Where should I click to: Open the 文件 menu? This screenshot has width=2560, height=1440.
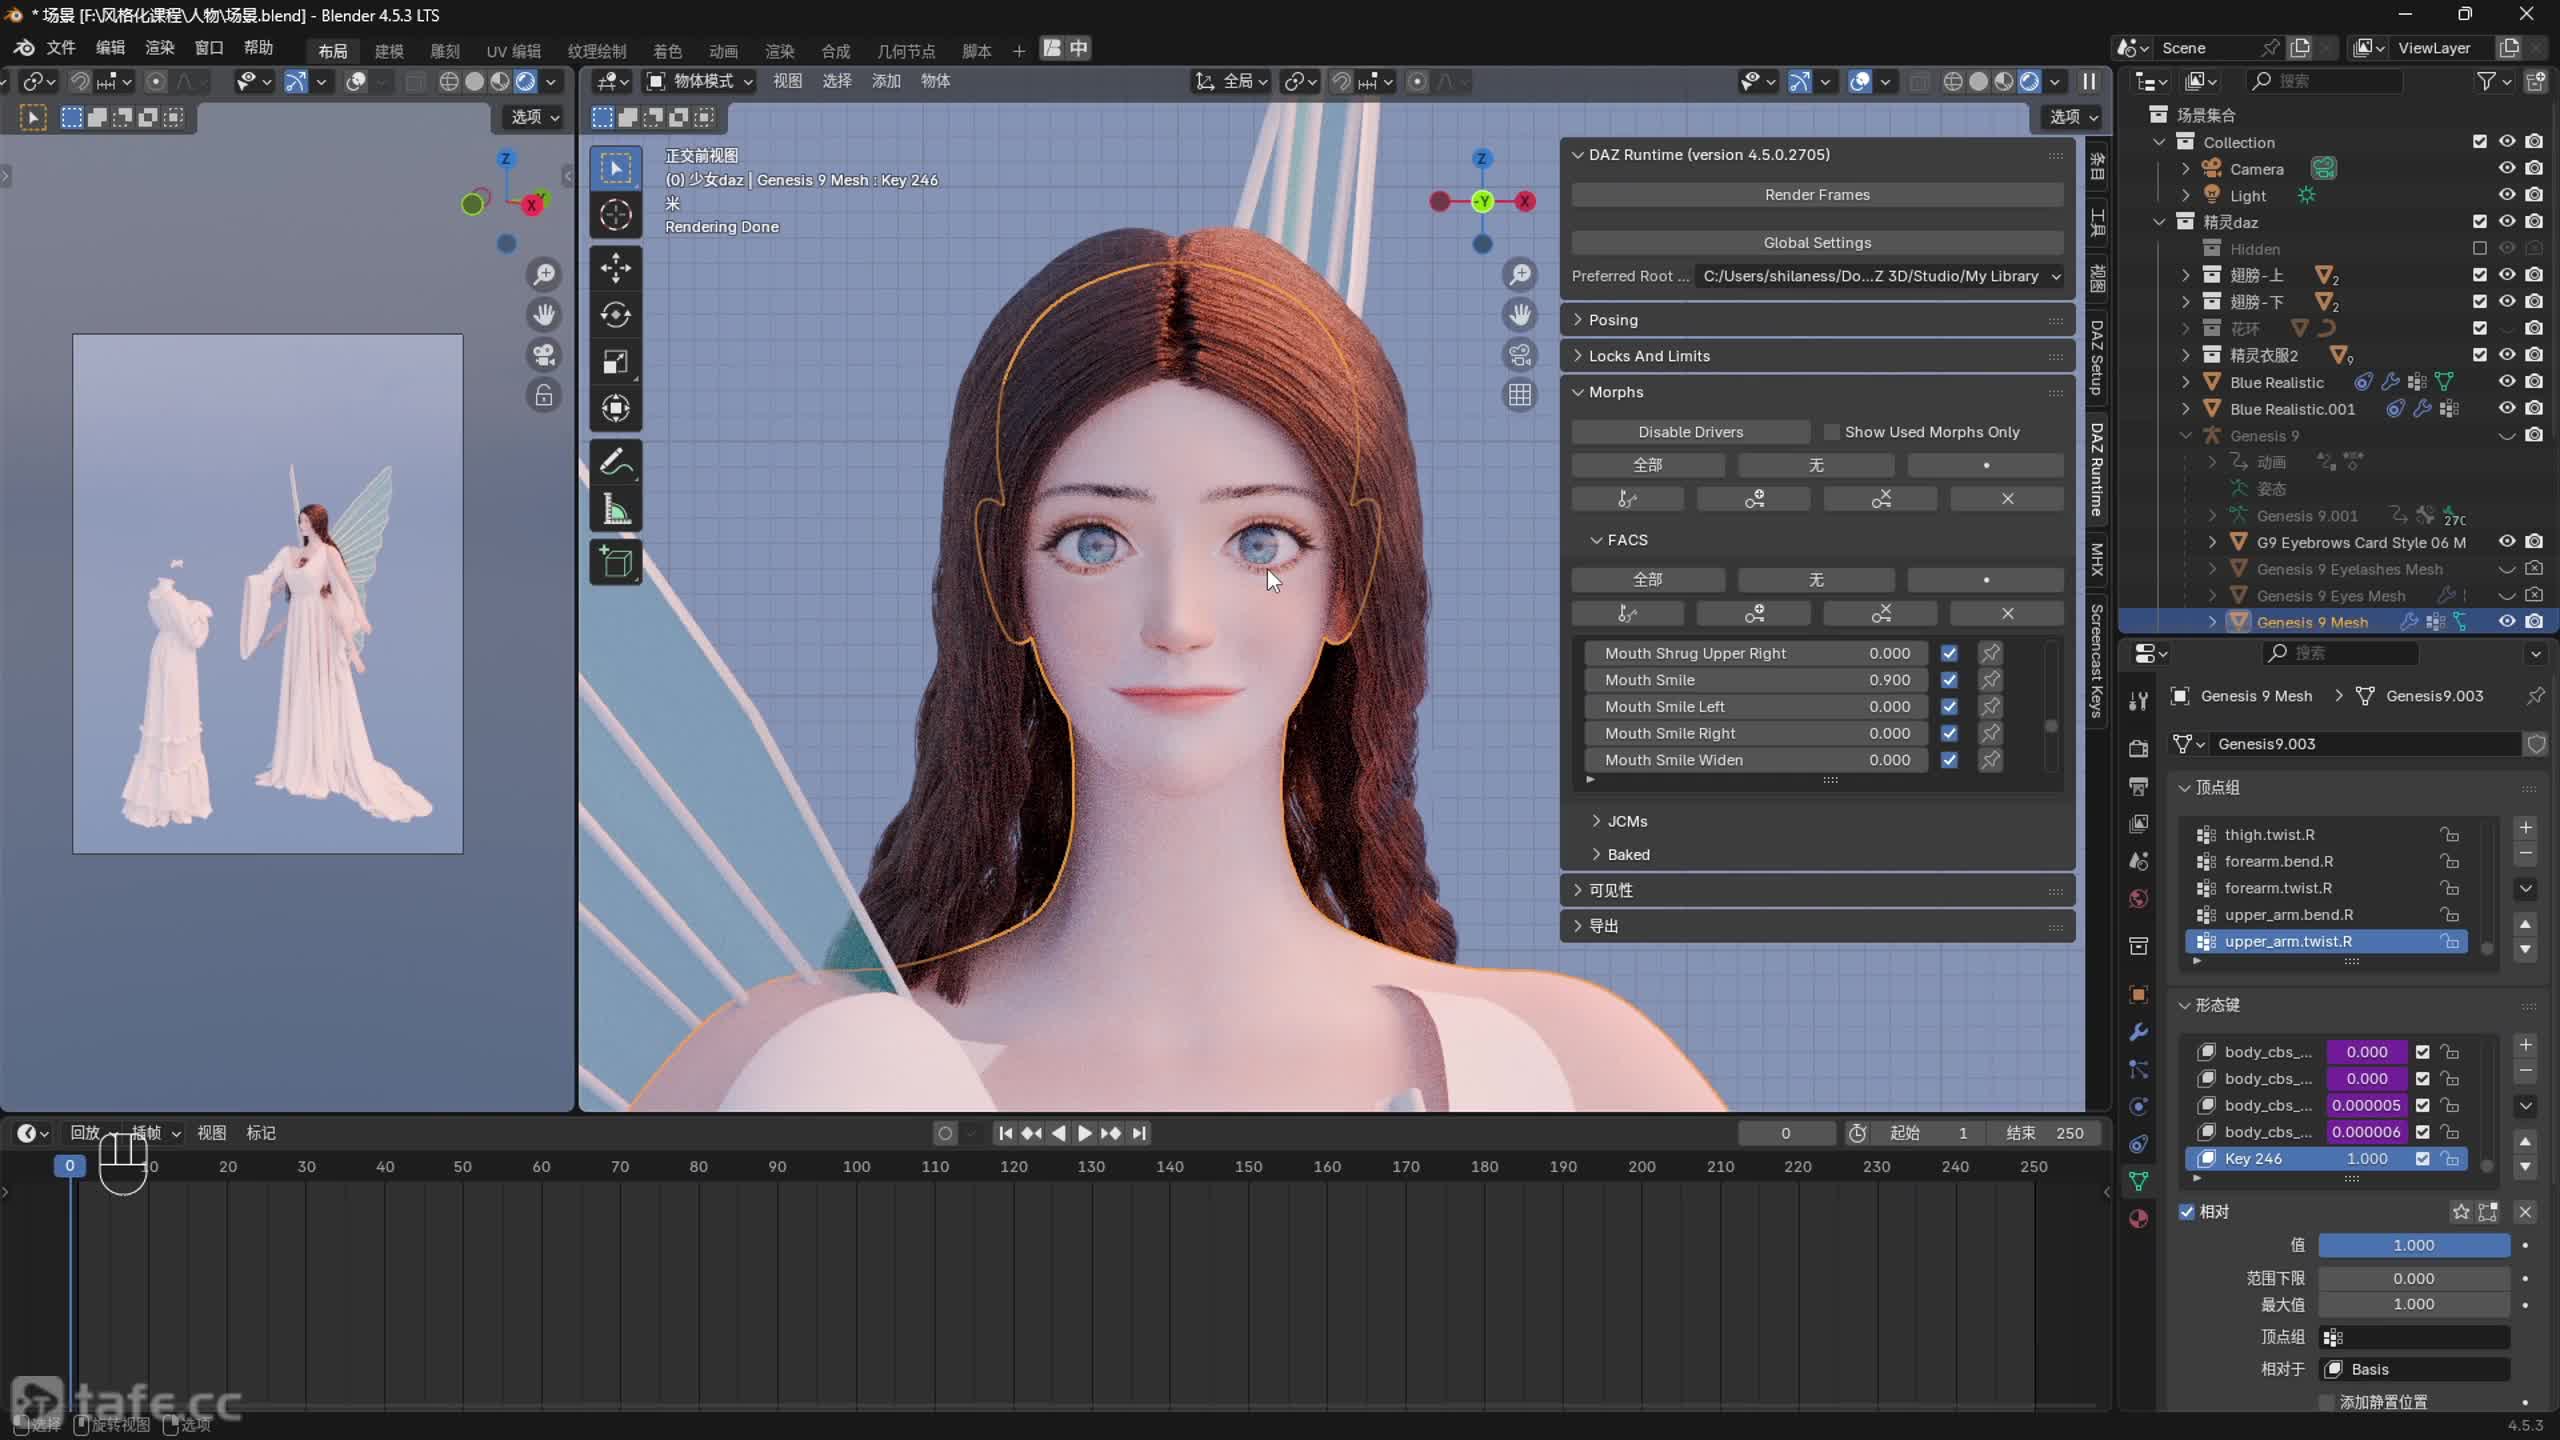tap(61, 48)
